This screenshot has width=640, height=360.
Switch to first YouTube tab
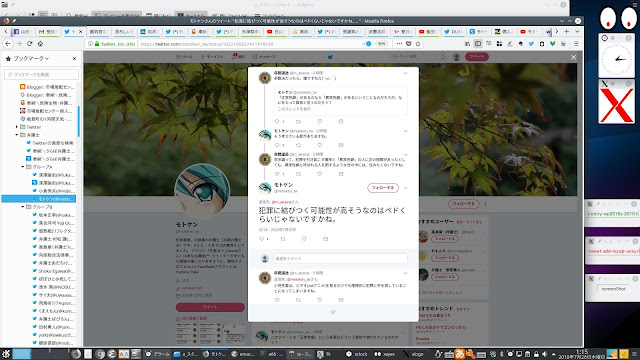click(x=276, y=31)
